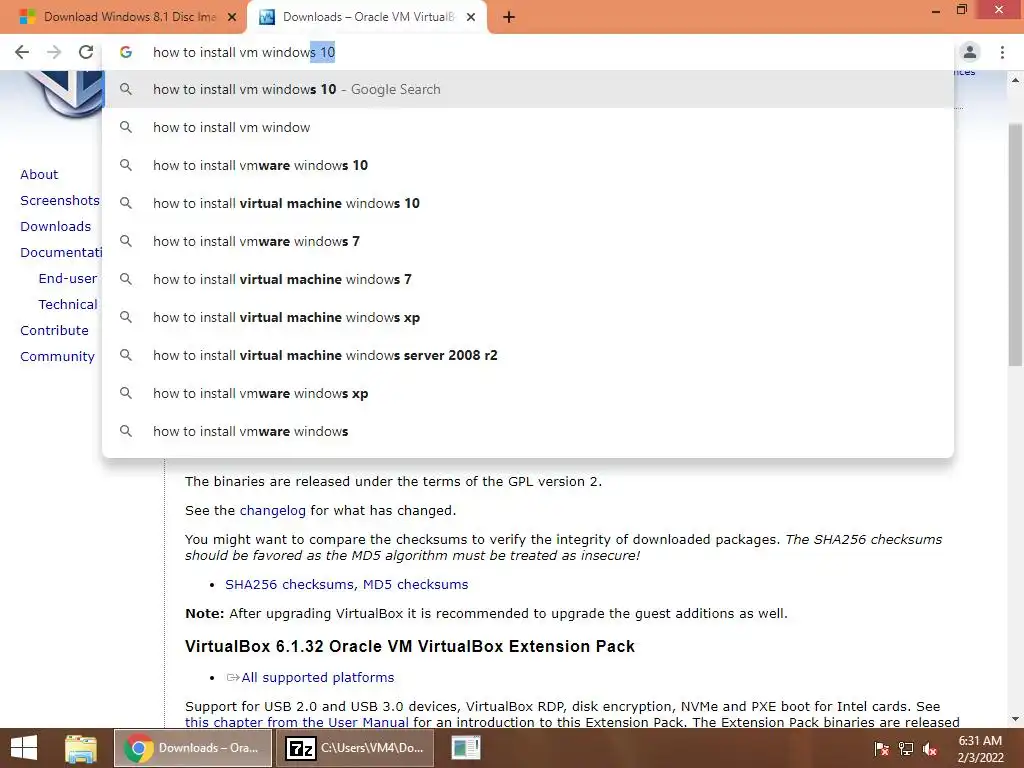Pick suggestion 'how to install vmware windows xp'
Image resolution: width=1024 pixels, height=768 pixels.
click(x=528, y=393)
